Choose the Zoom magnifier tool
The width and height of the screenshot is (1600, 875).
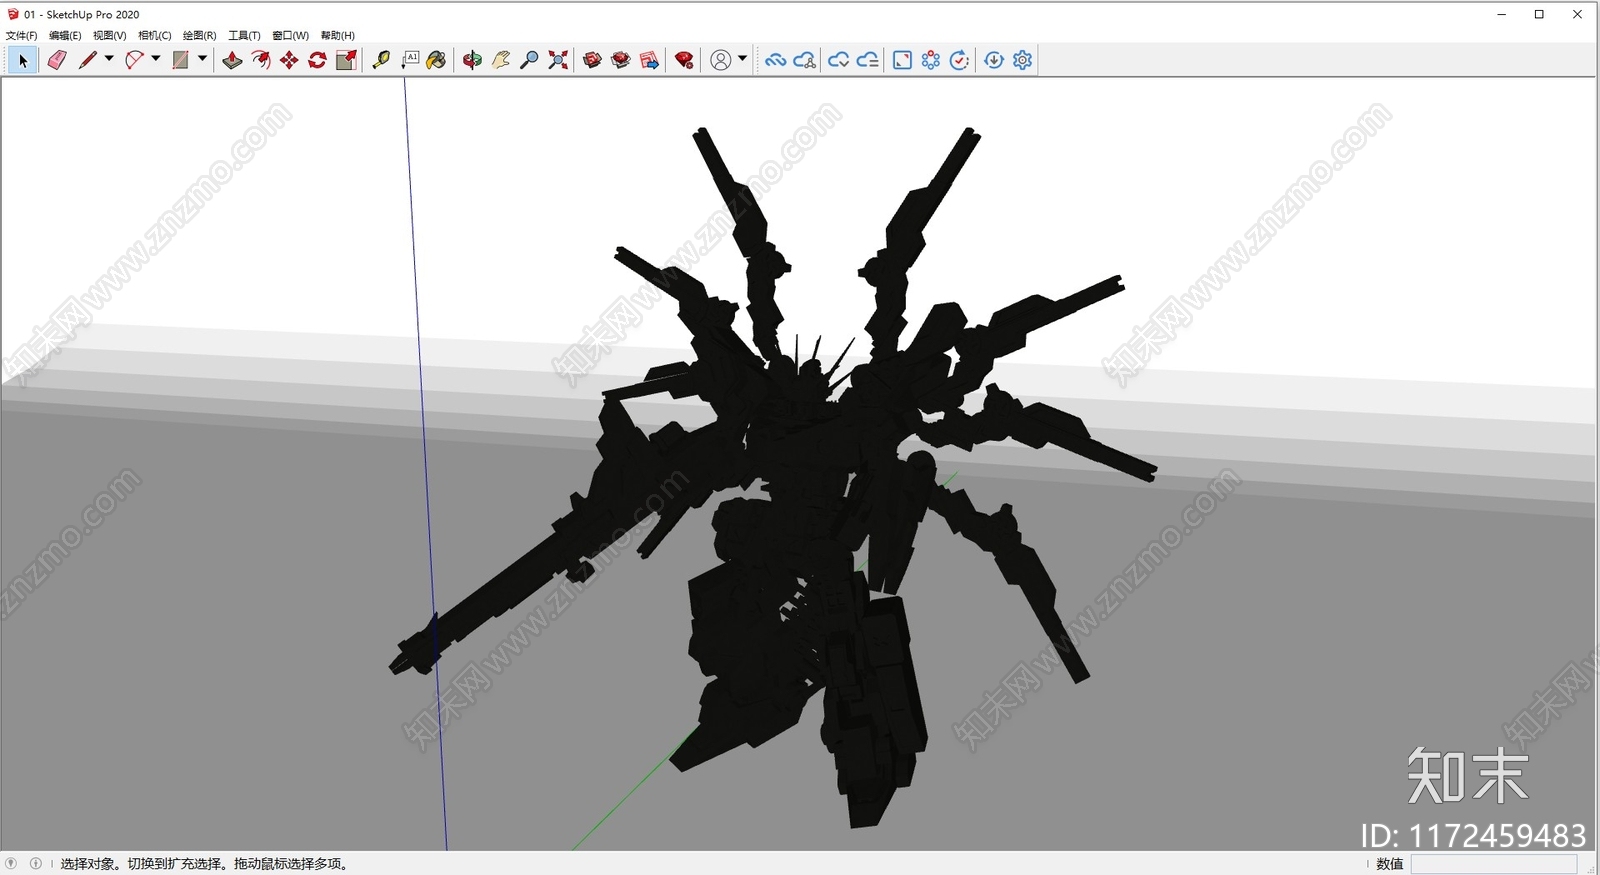point(530,60)
